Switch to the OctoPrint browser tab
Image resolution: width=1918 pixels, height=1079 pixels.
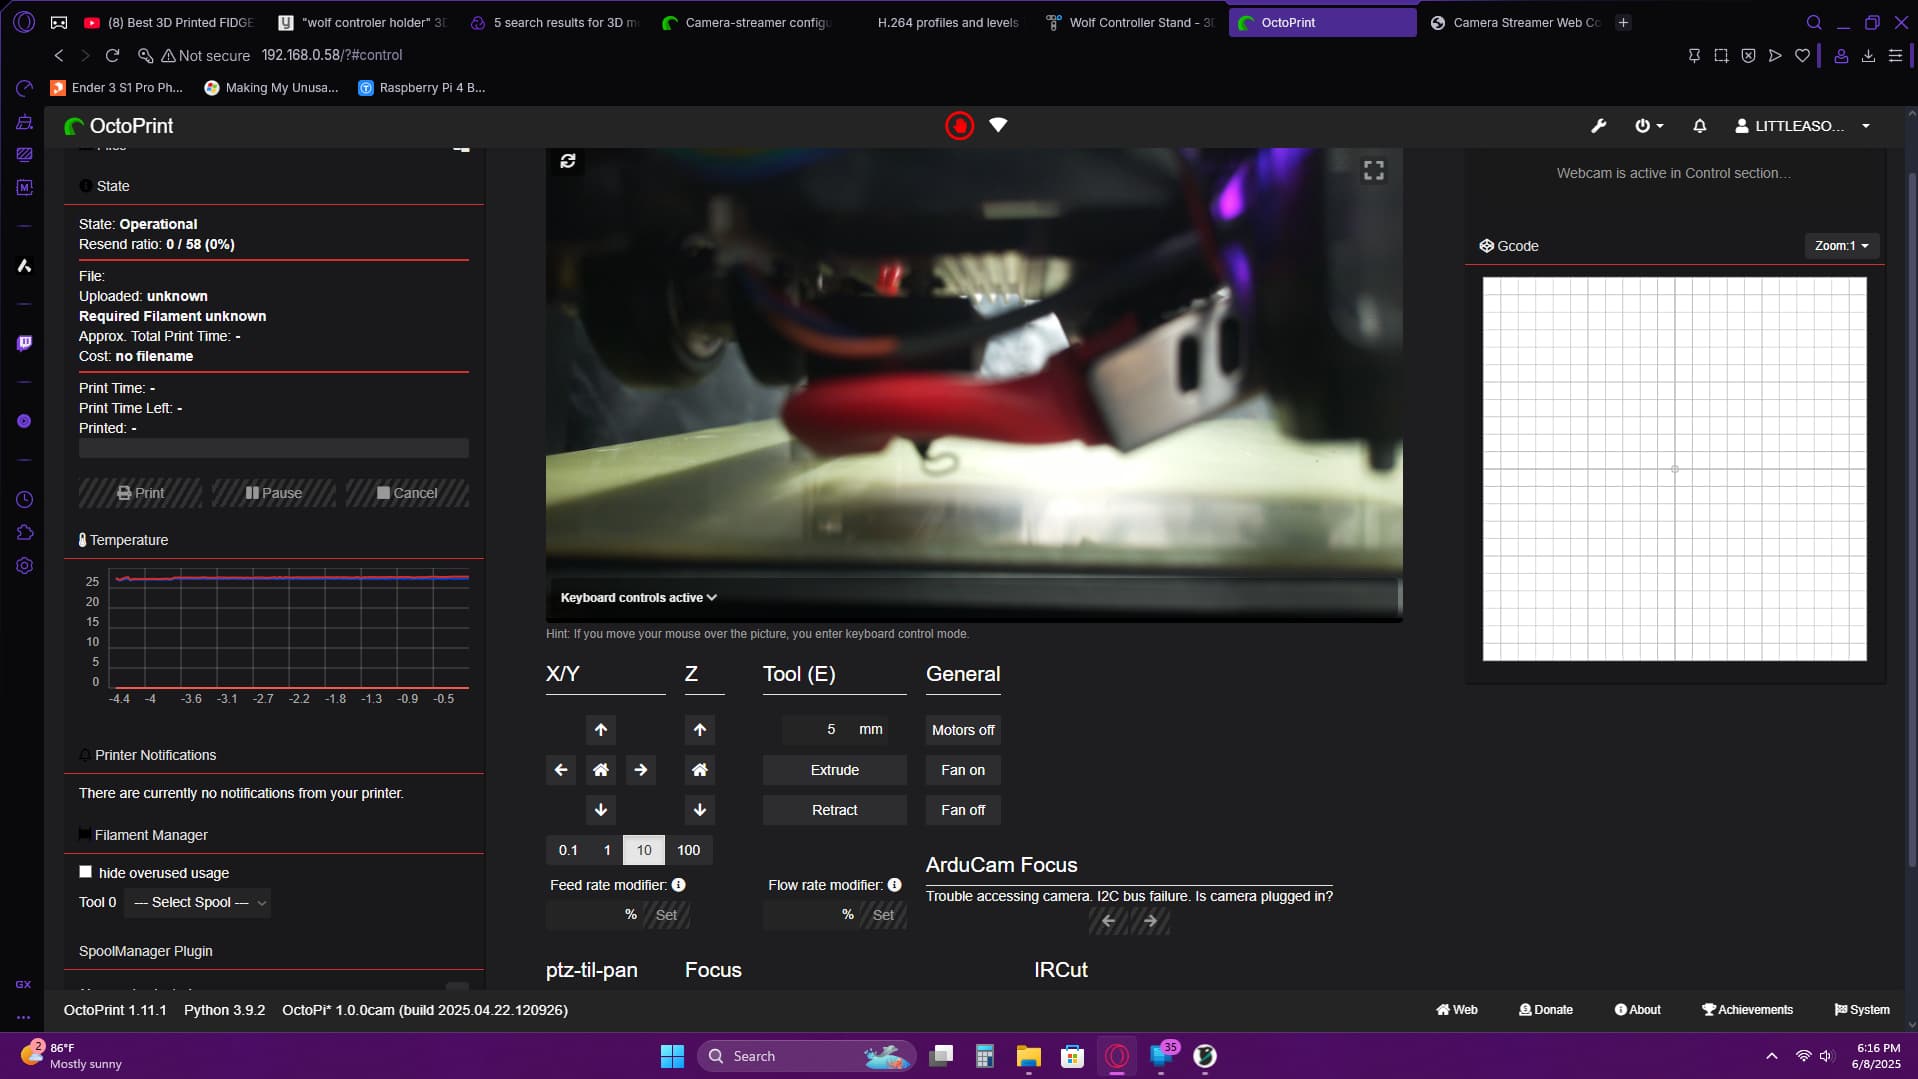coord(1320,22)
